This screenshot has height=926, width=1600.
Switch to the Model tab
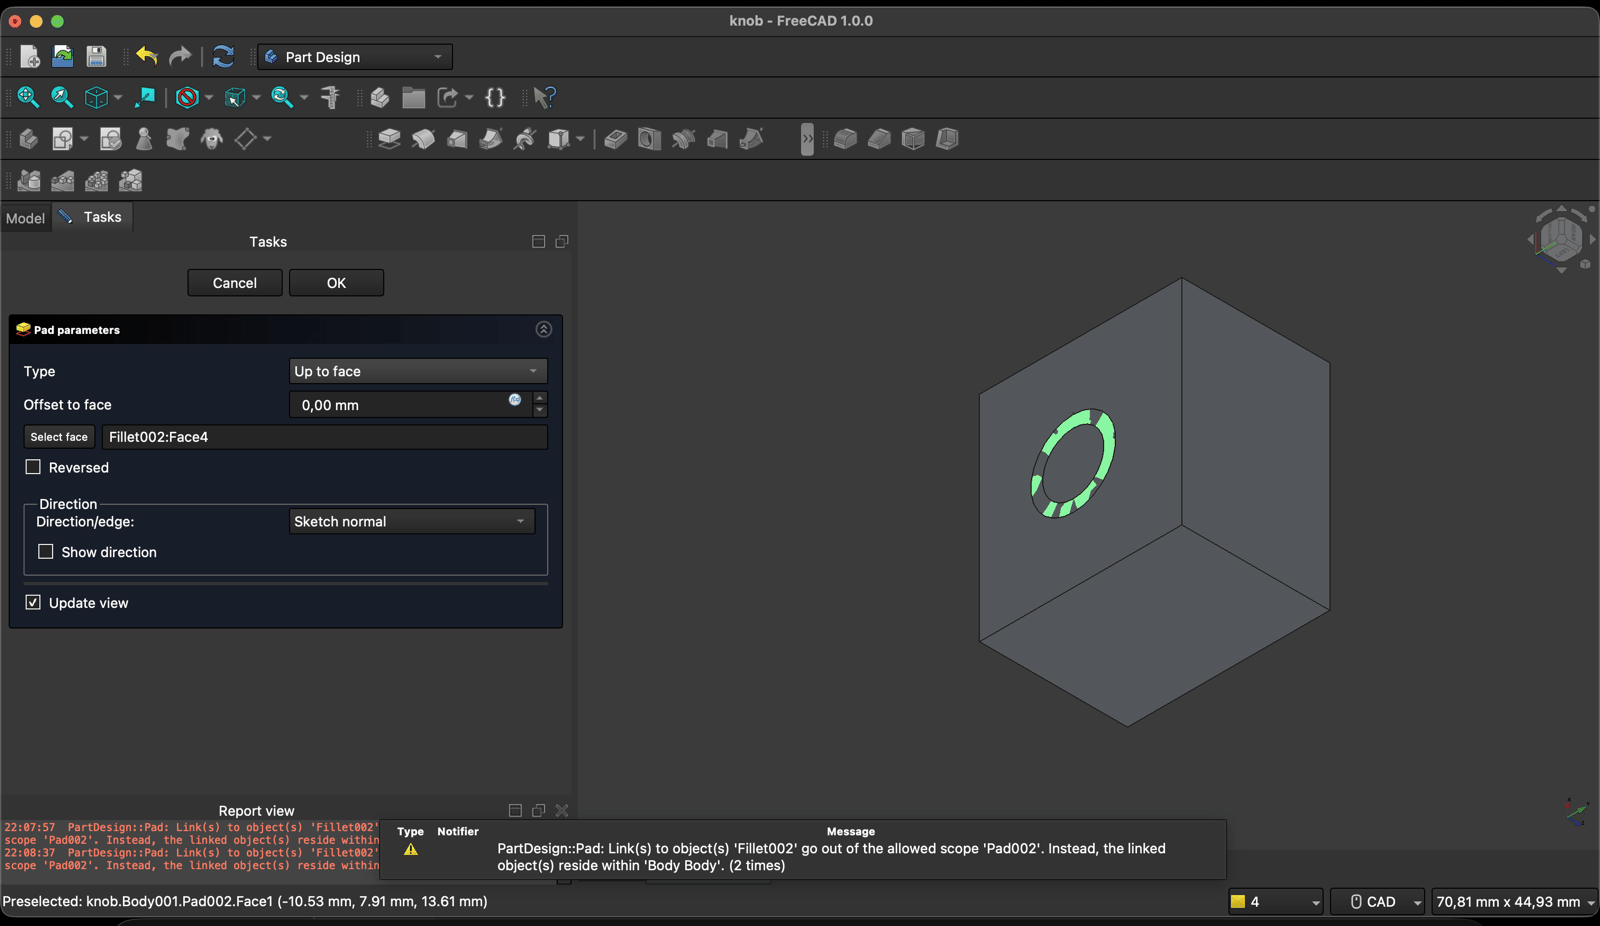25,218
